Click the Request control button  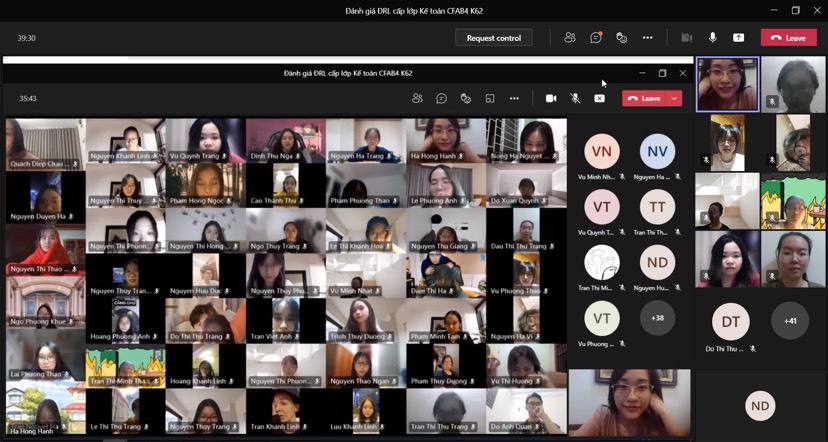coord(494,38)
